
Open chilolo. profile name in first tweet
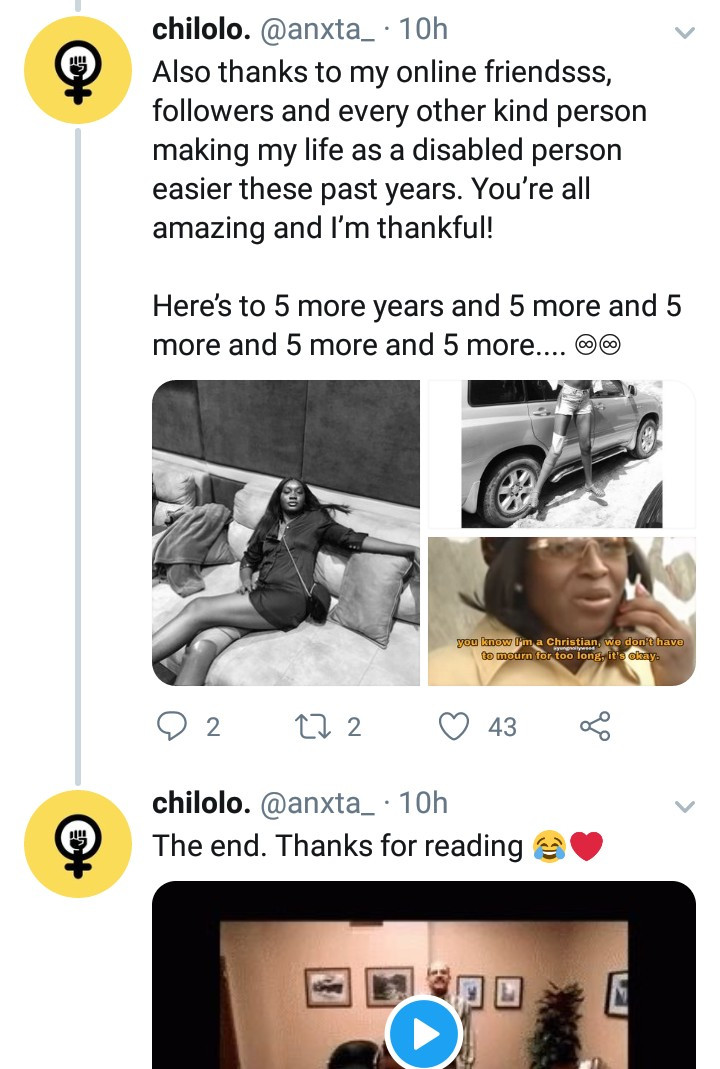[x=201, y=30]
